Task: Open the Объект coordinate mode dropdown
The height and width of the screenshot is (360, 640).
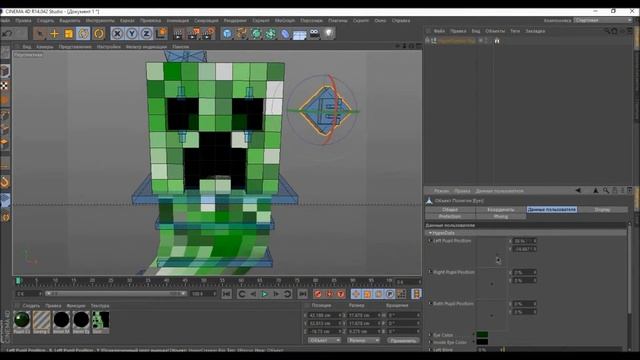Action: tap(324, 340)
